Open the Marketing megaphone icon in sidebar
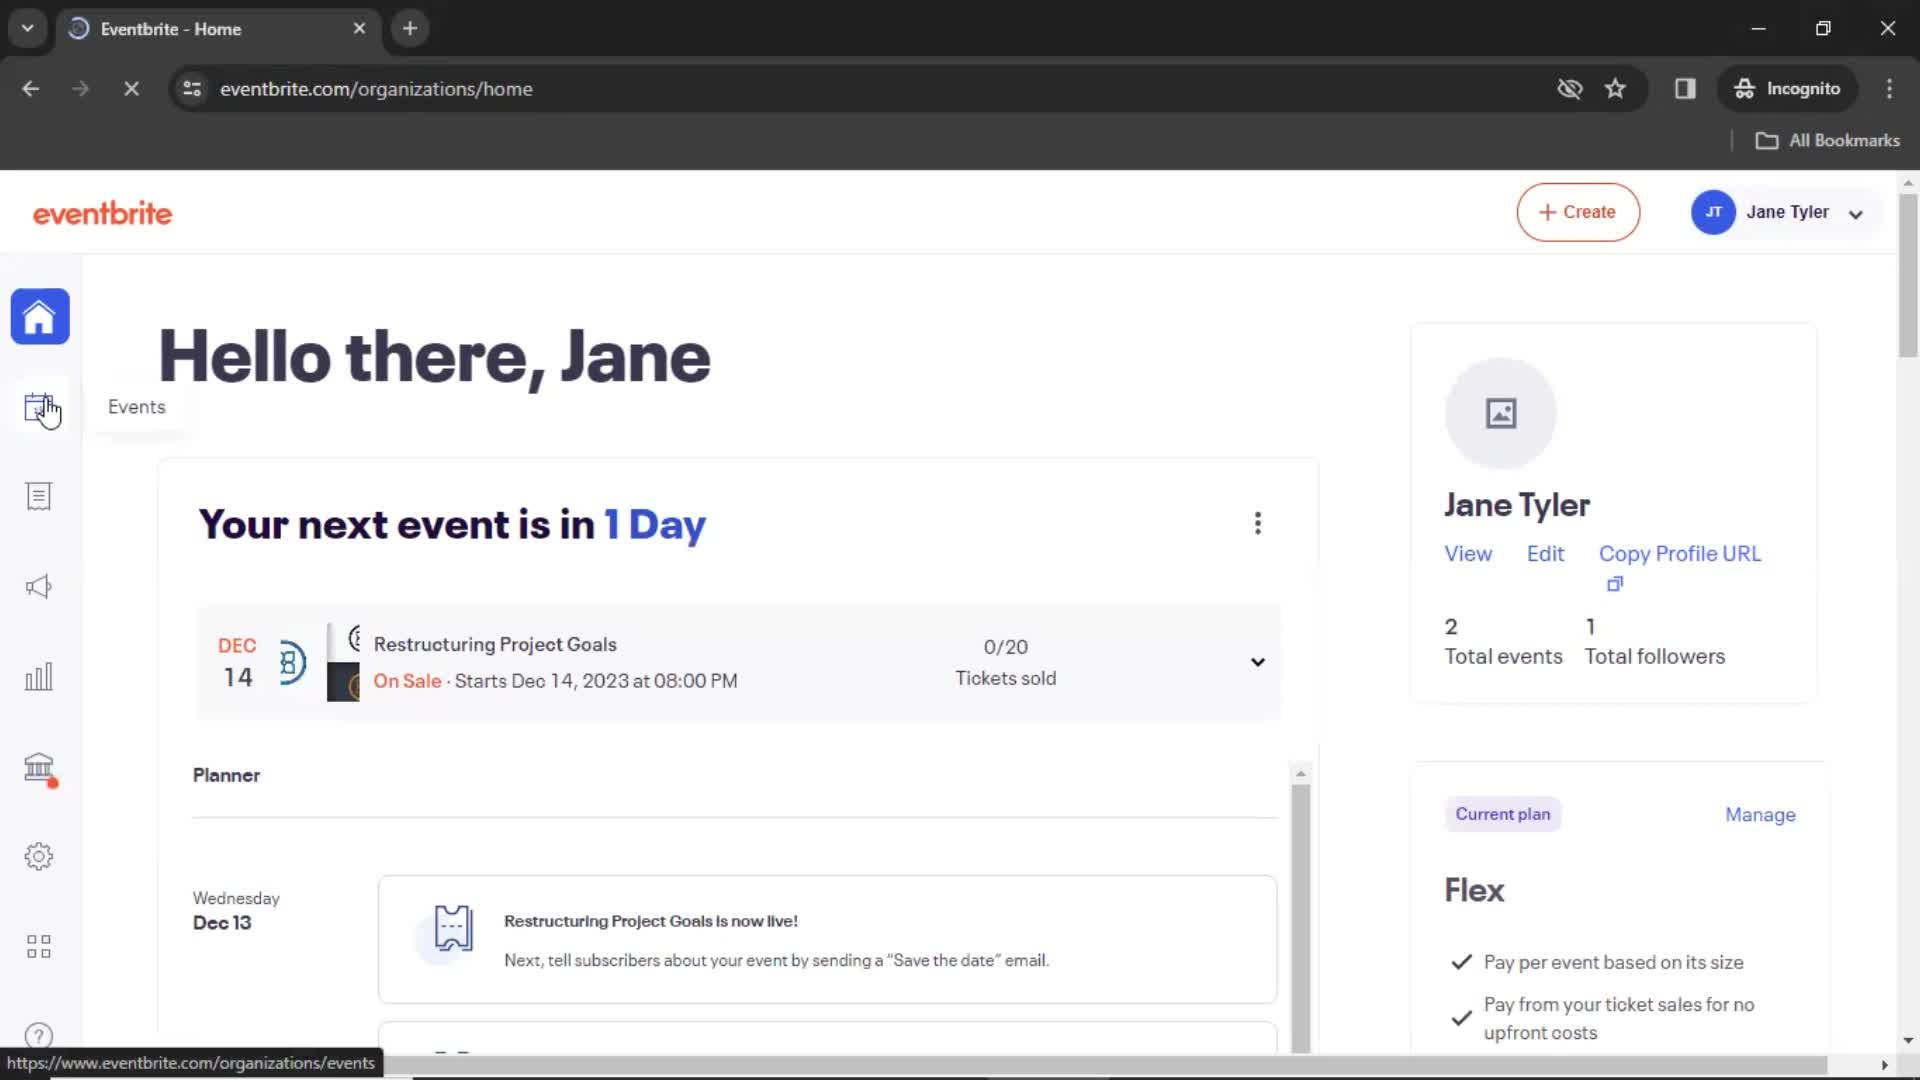1920x1080 pixels. (x=39, y=587)
